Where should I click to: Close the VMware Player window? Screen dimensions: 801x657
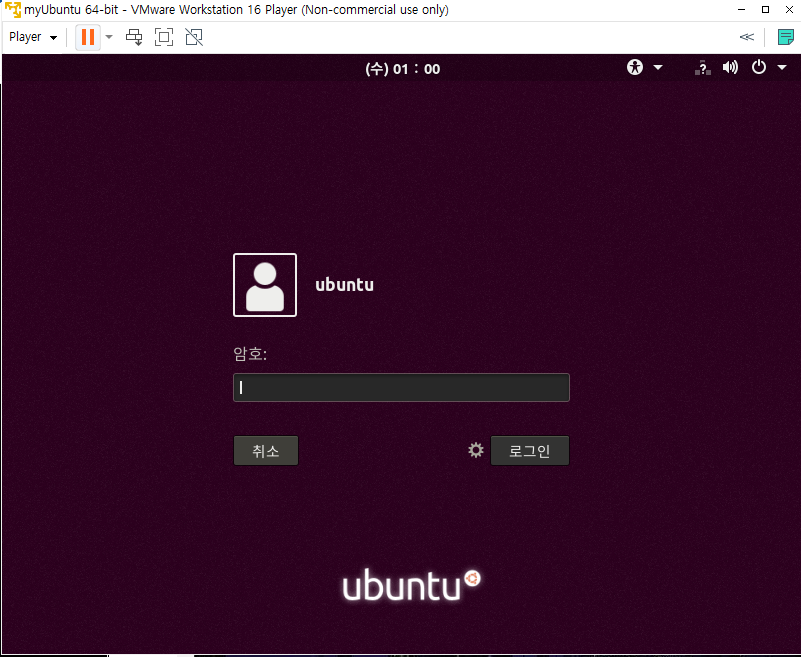coord(789,10)
